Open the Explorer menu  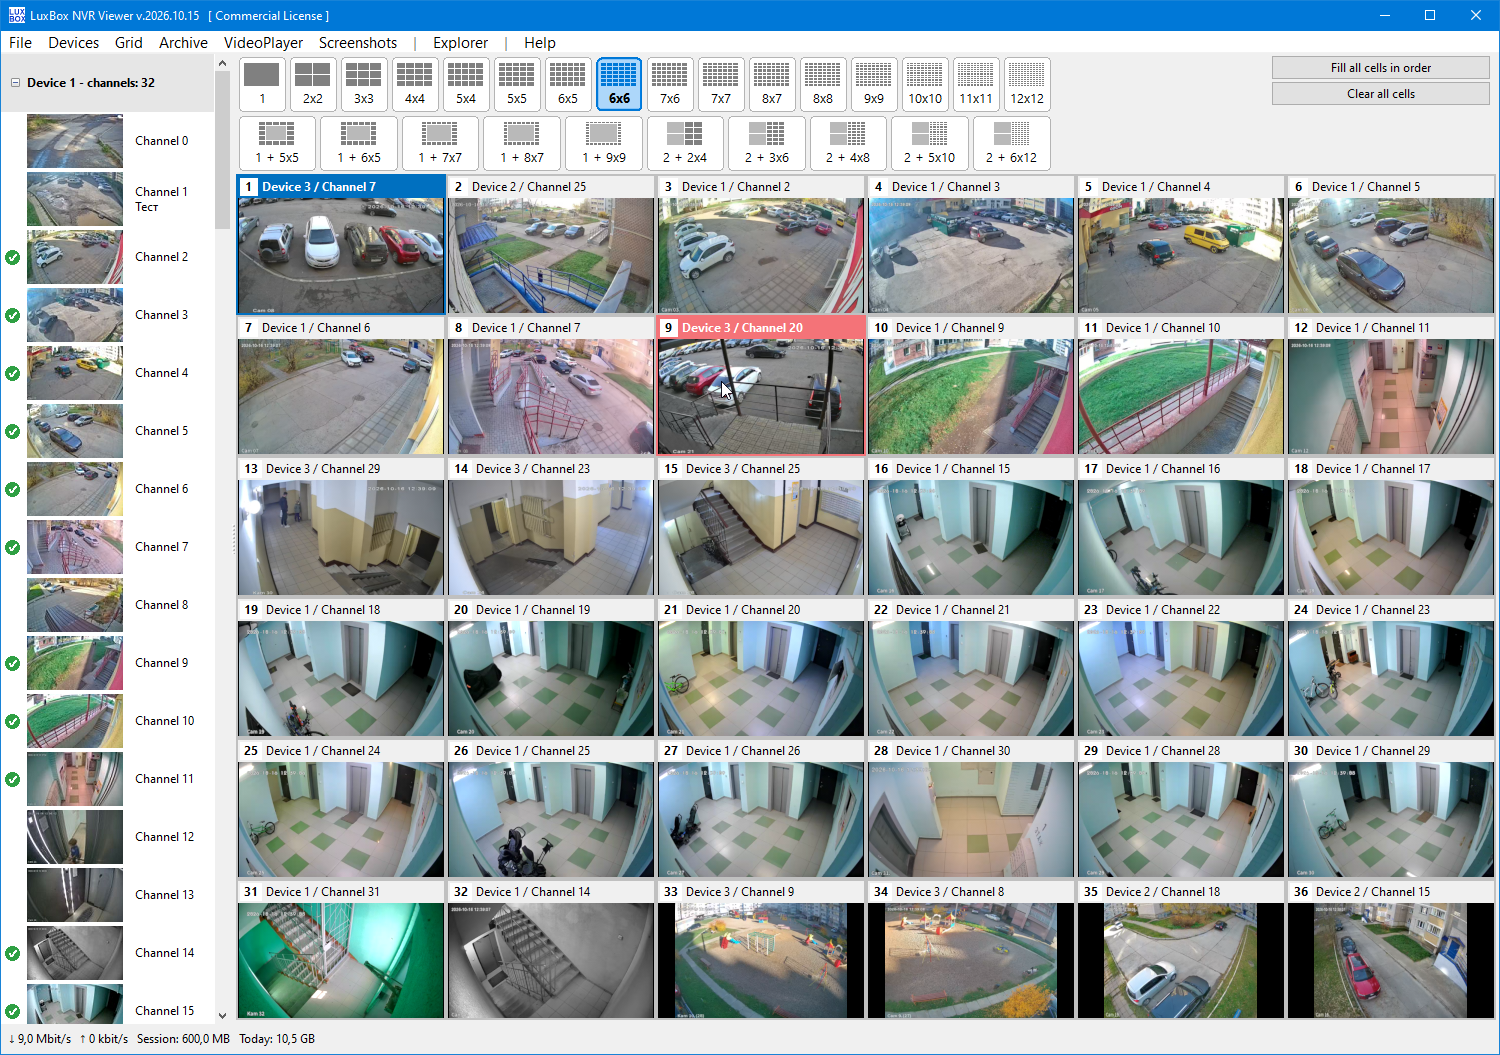pyautogui.click(x=461, y=43)
